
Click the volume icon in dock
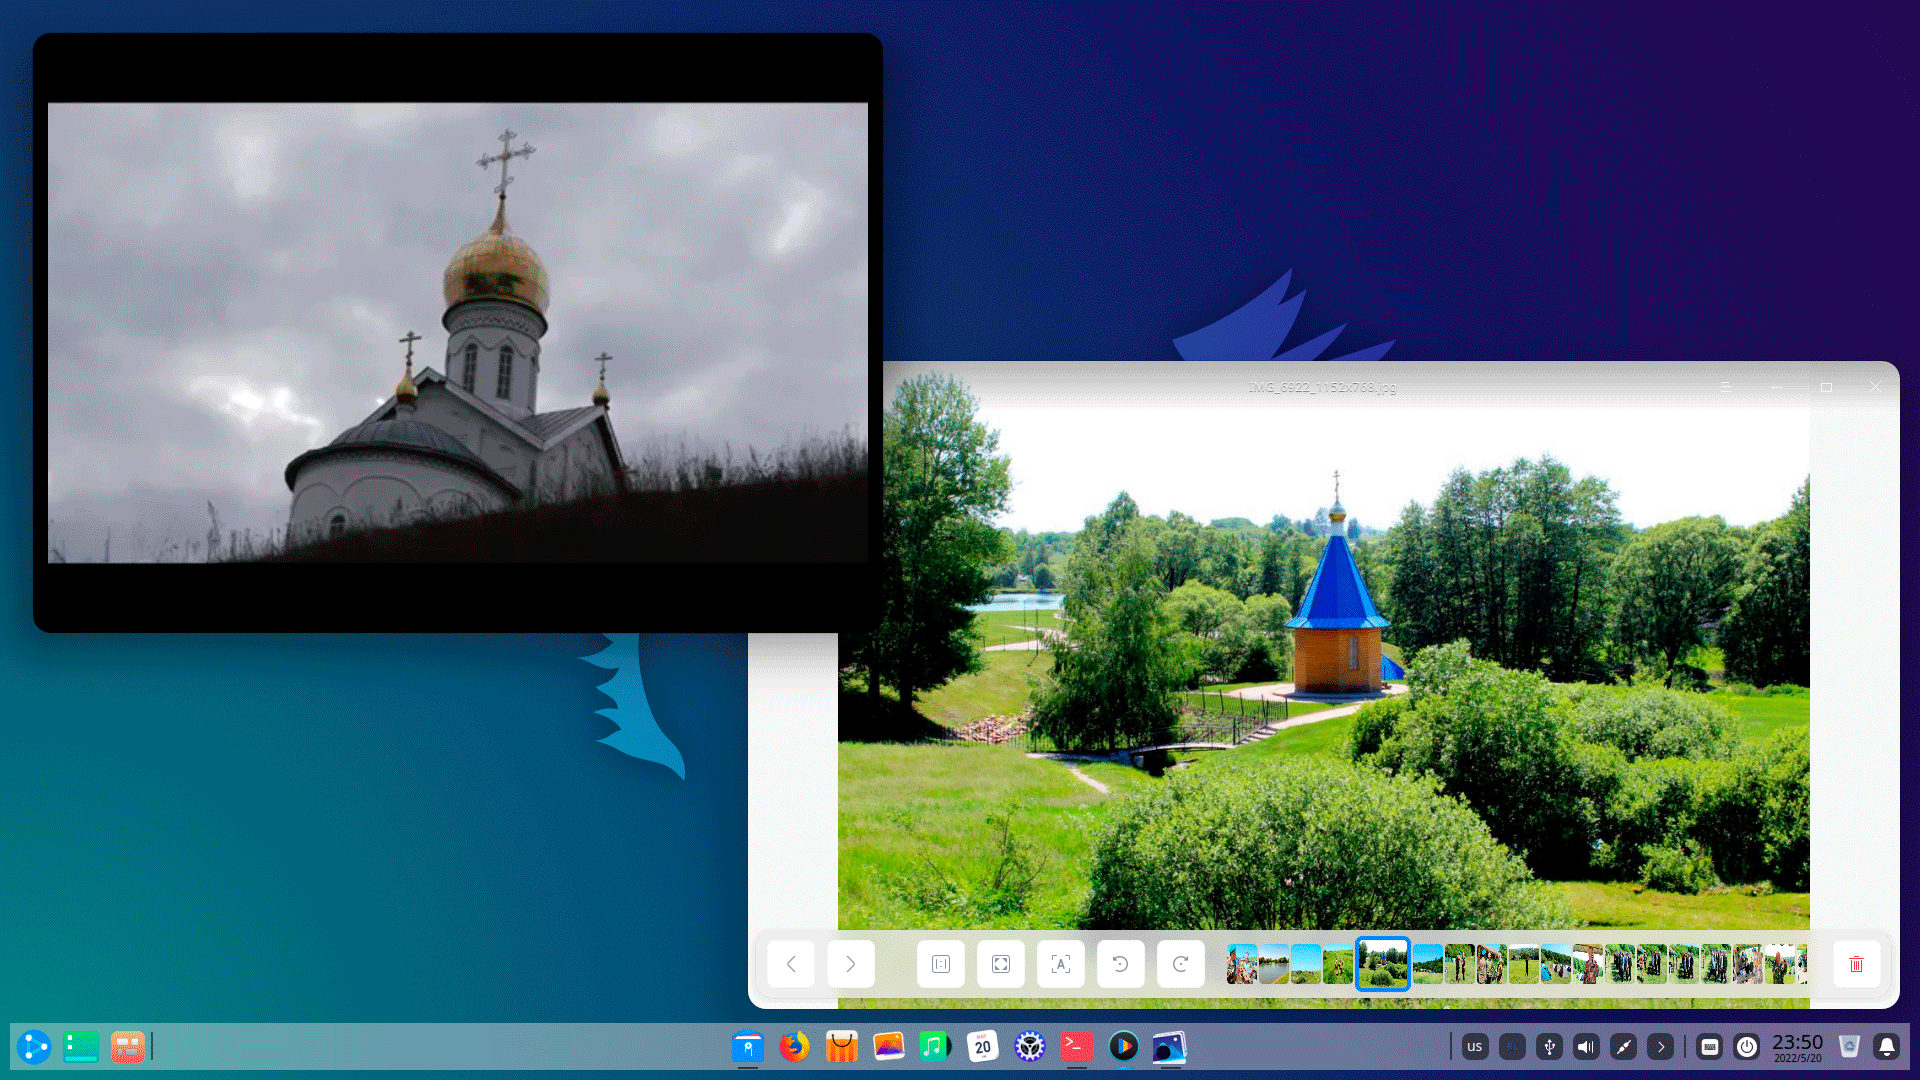point(1586,1047)
